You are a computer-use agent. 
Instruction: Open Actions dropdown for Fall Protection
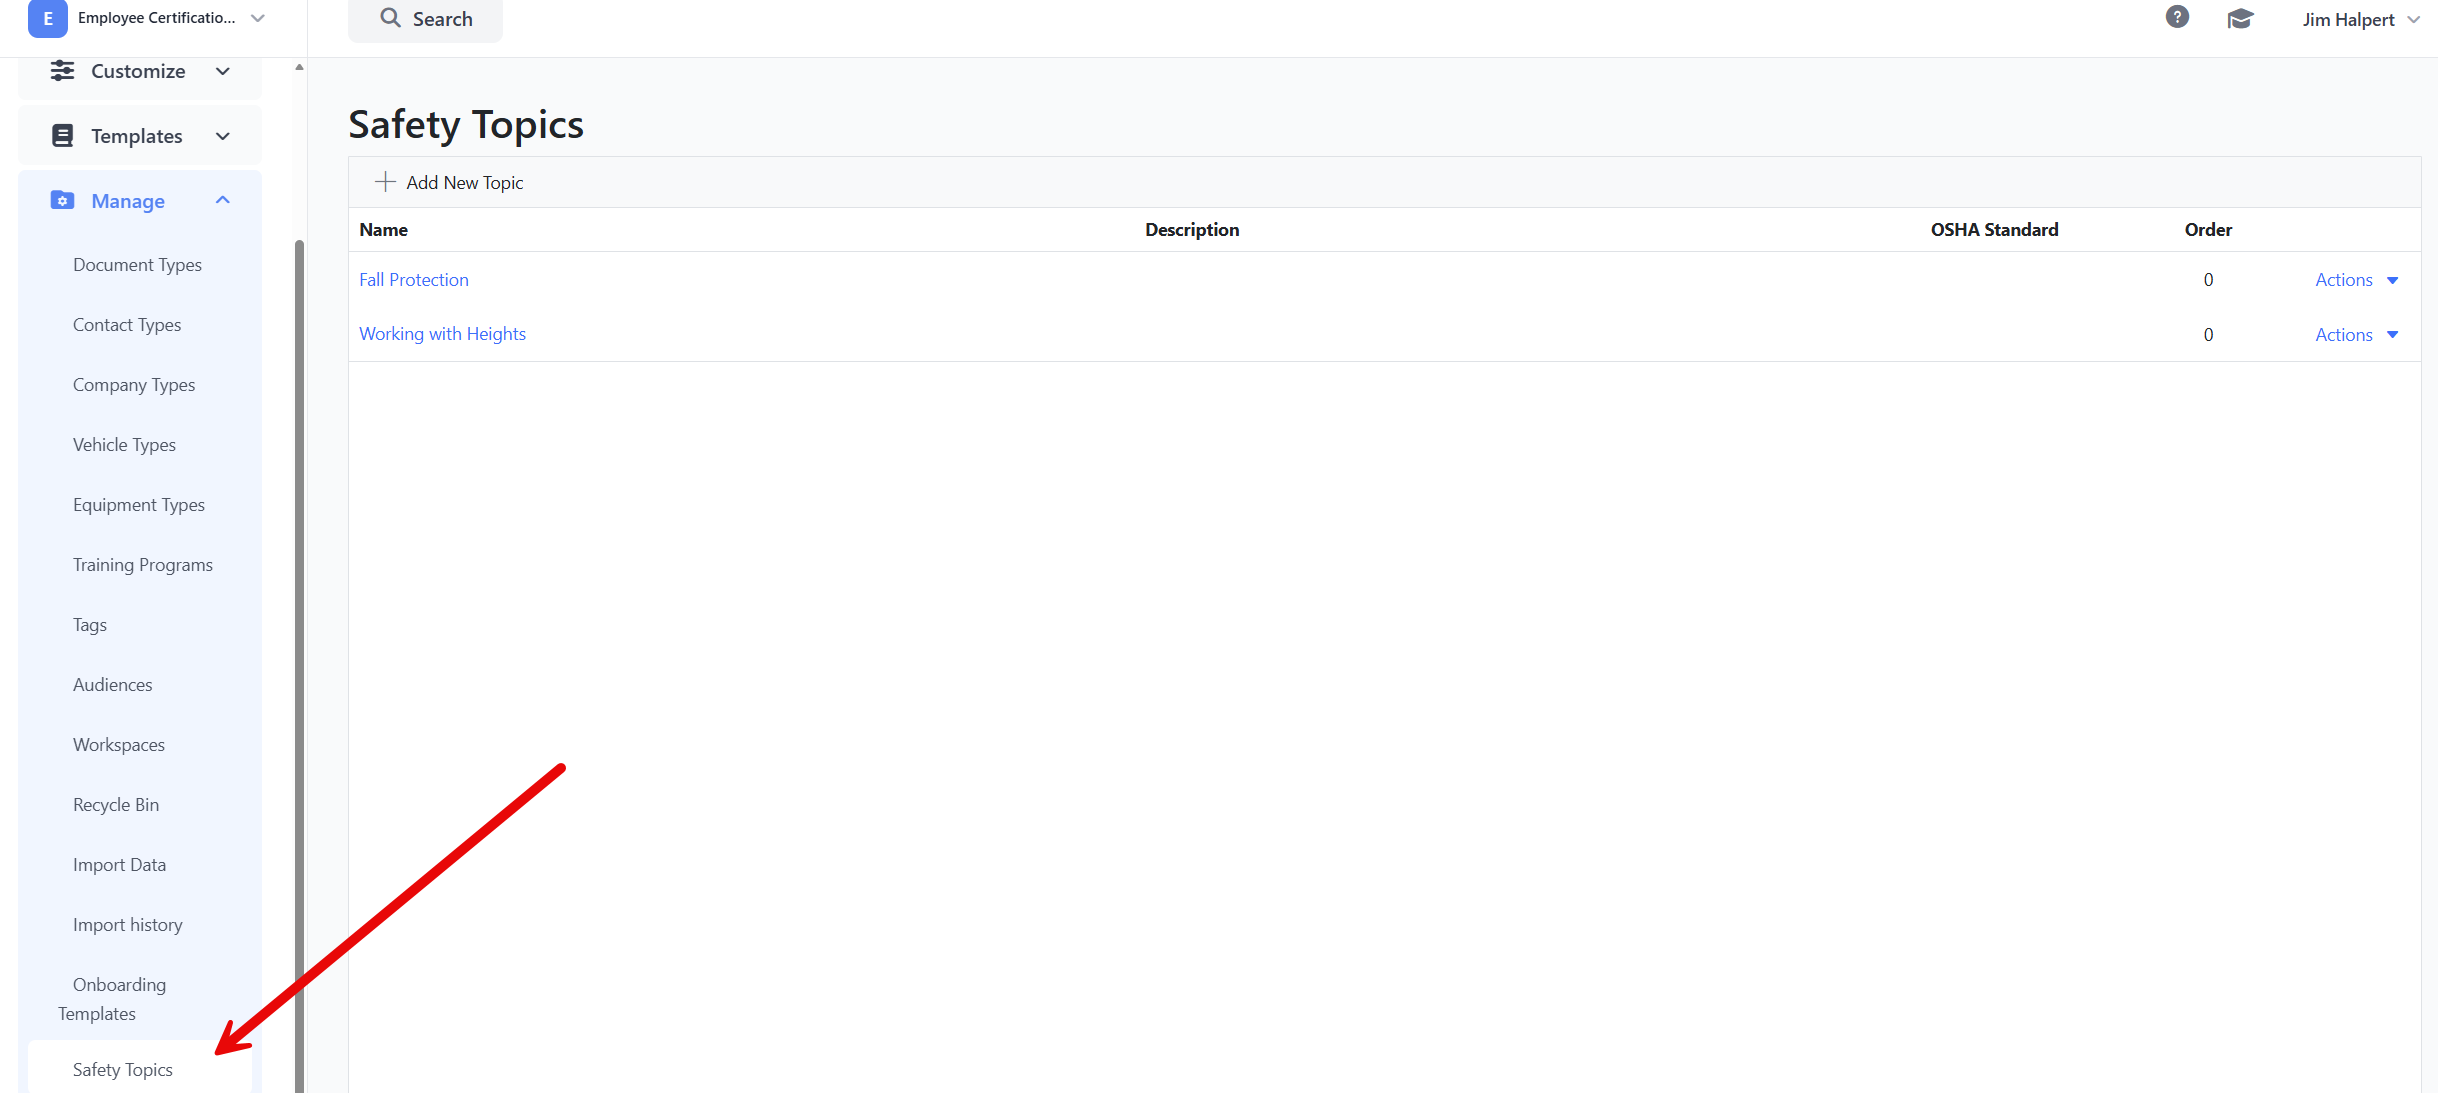point(2356,280)
